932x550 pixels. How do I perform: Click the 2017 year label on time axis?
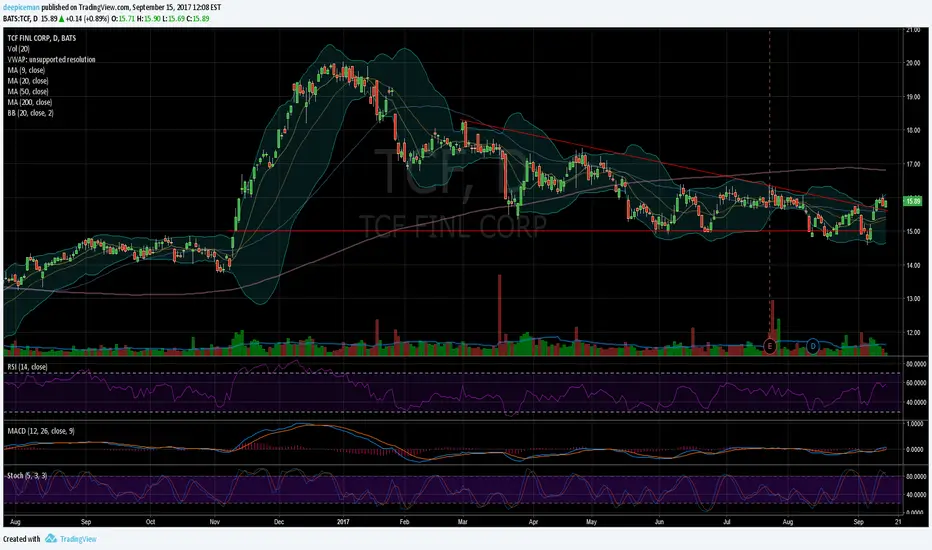[x=343, y=522]
